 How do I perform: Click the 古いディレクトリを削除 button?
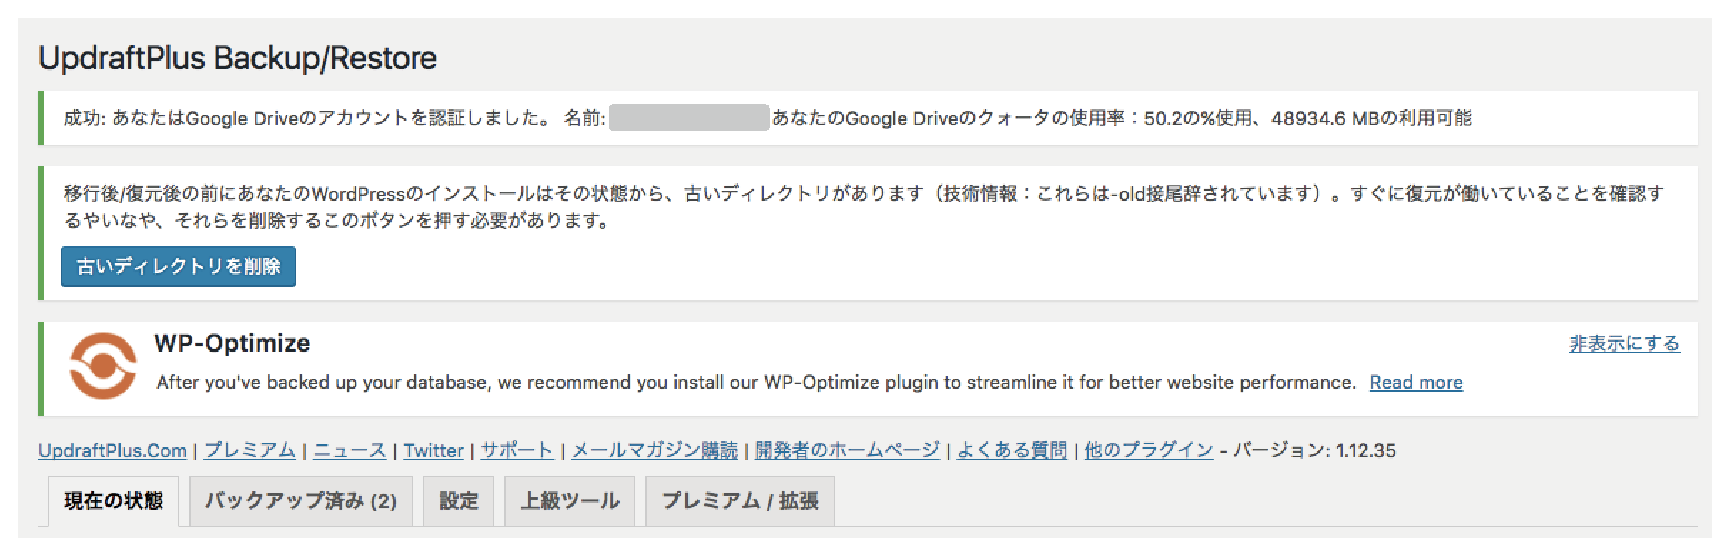[178, 266]
